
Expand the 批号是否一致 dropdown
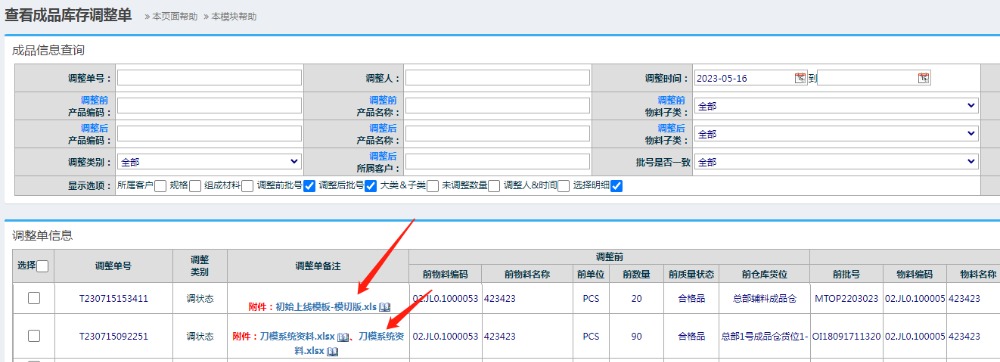pos(836,162)
